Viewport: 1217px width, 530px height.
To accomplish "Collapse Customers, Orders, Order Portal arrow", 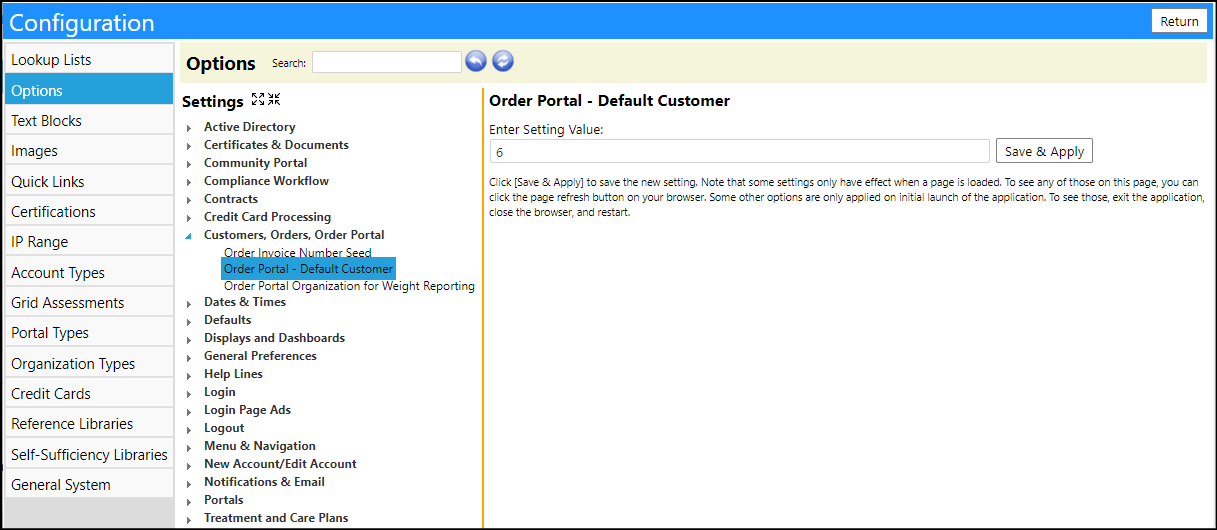I will pos(189,236).
